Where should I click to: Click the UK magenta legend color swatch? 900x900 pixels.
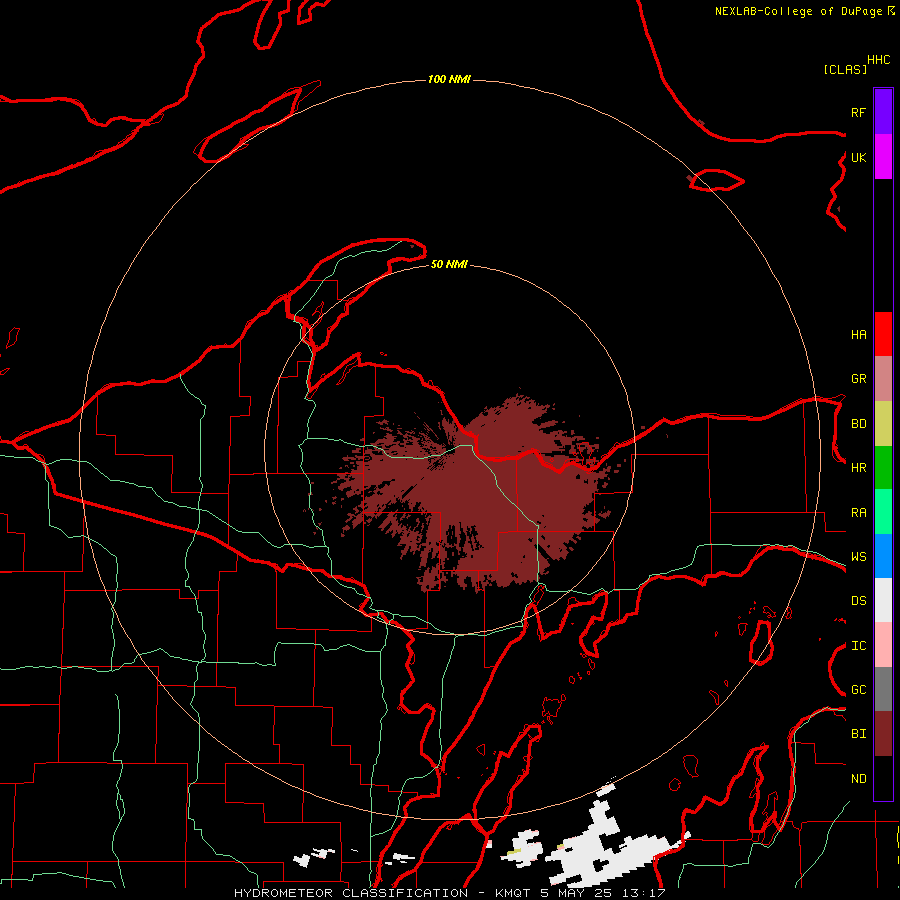[x=883, y=157]
